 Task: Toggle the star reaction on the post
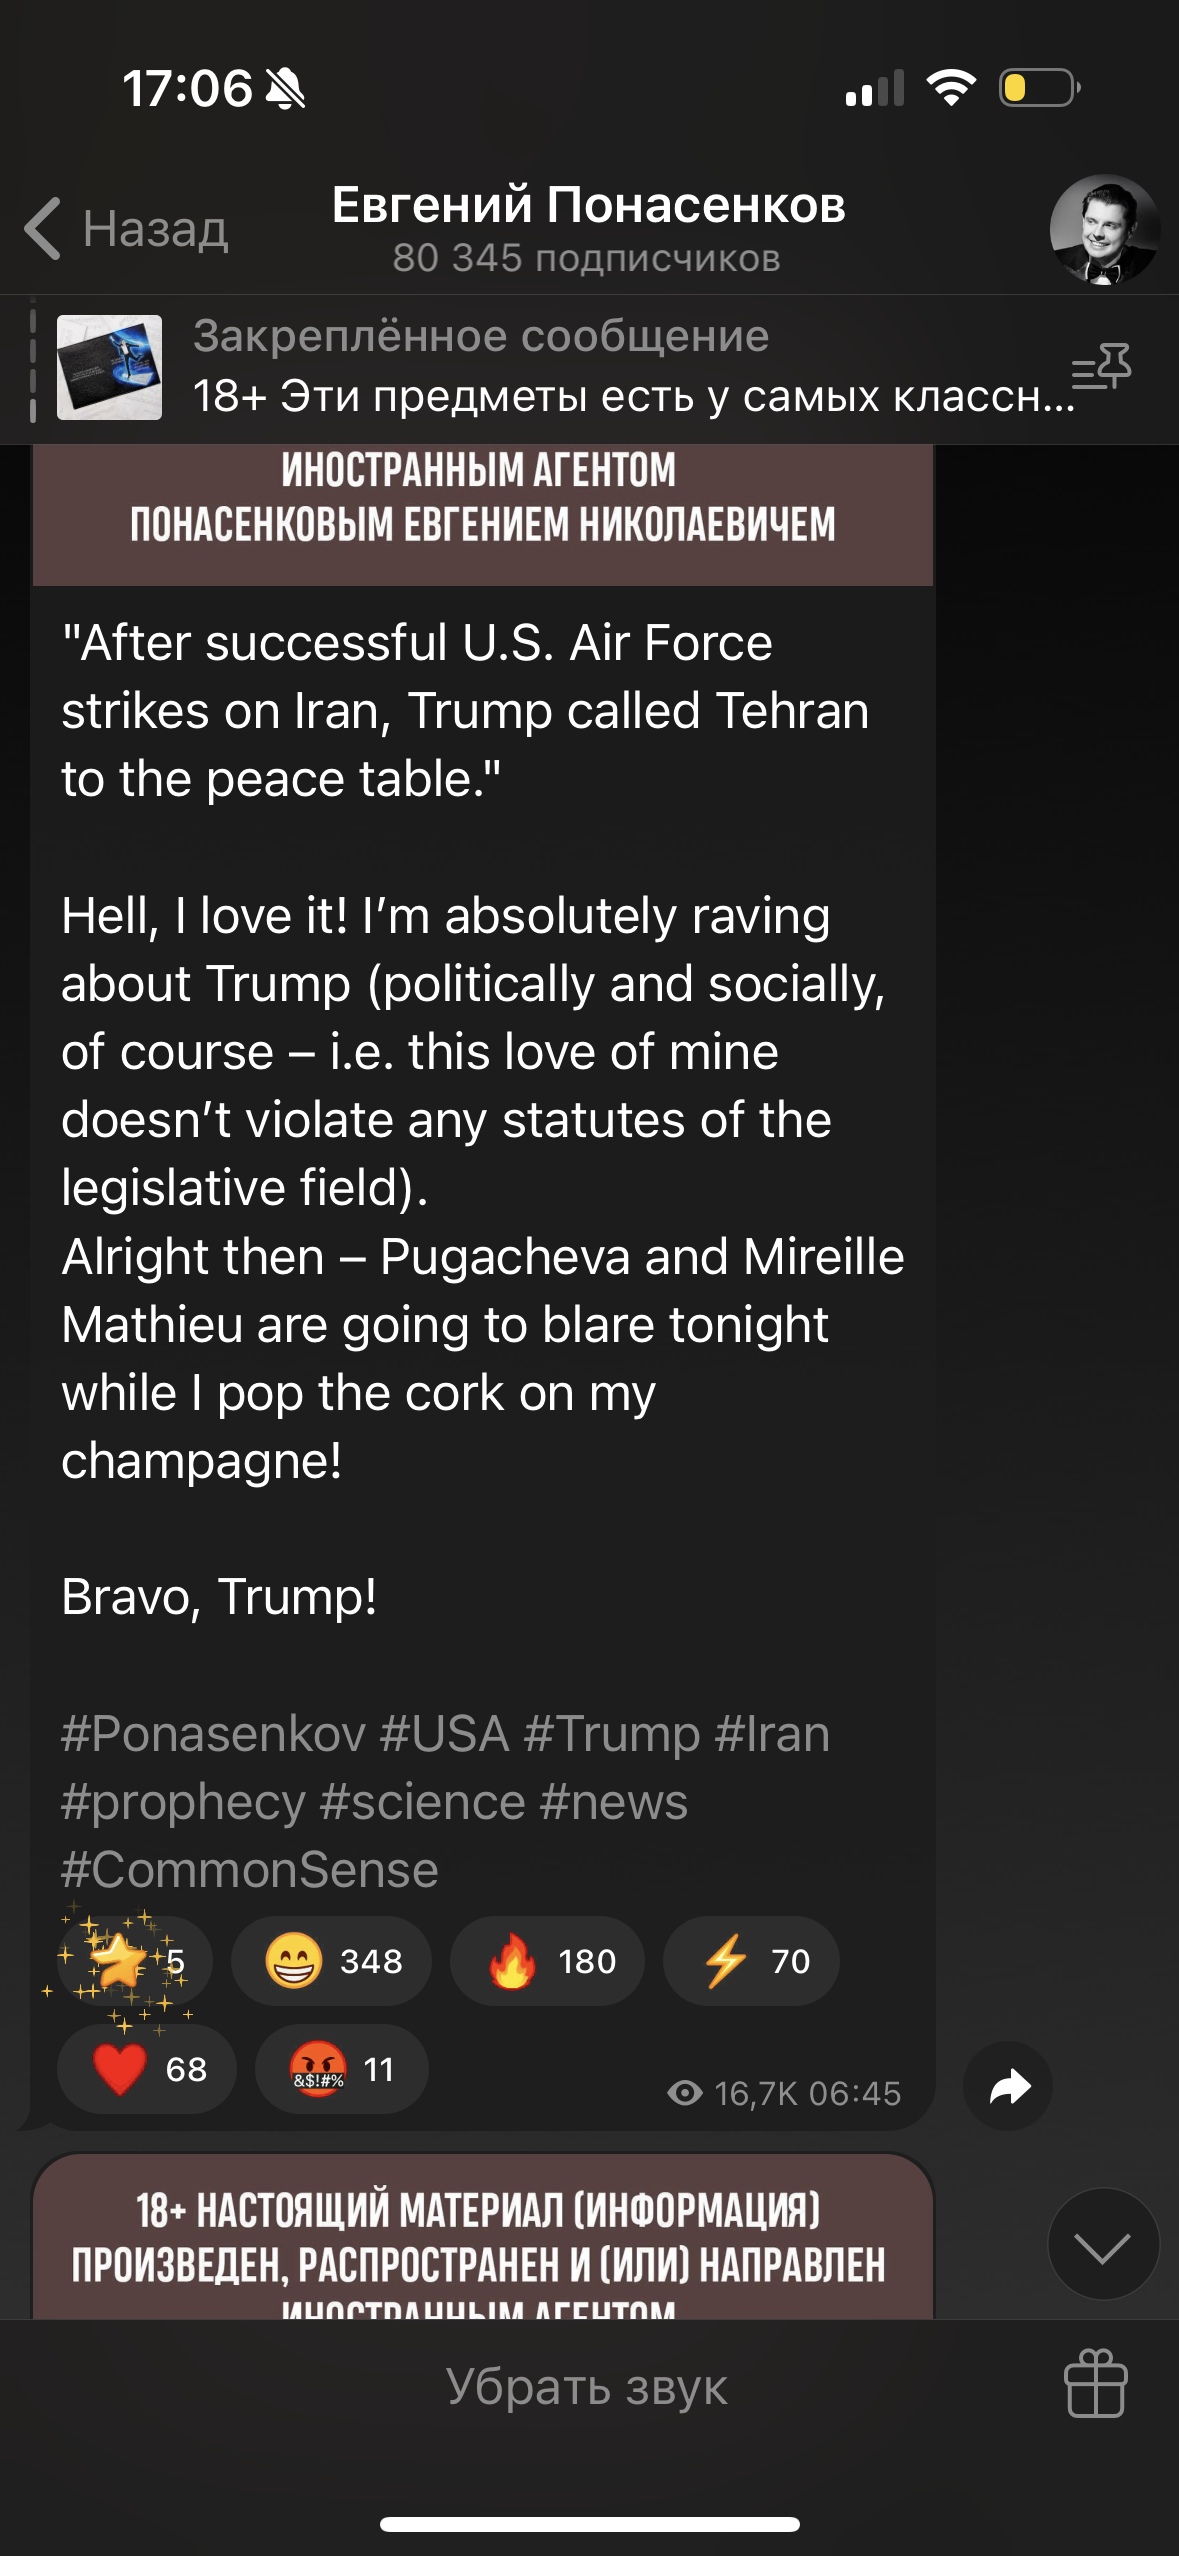coord(135,1961)
